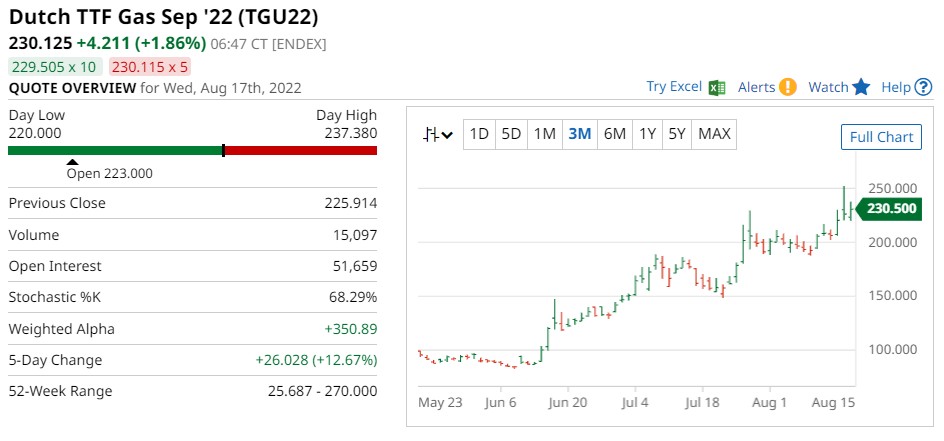Click the Open marker on day range bar

click(x=72, y=161)
